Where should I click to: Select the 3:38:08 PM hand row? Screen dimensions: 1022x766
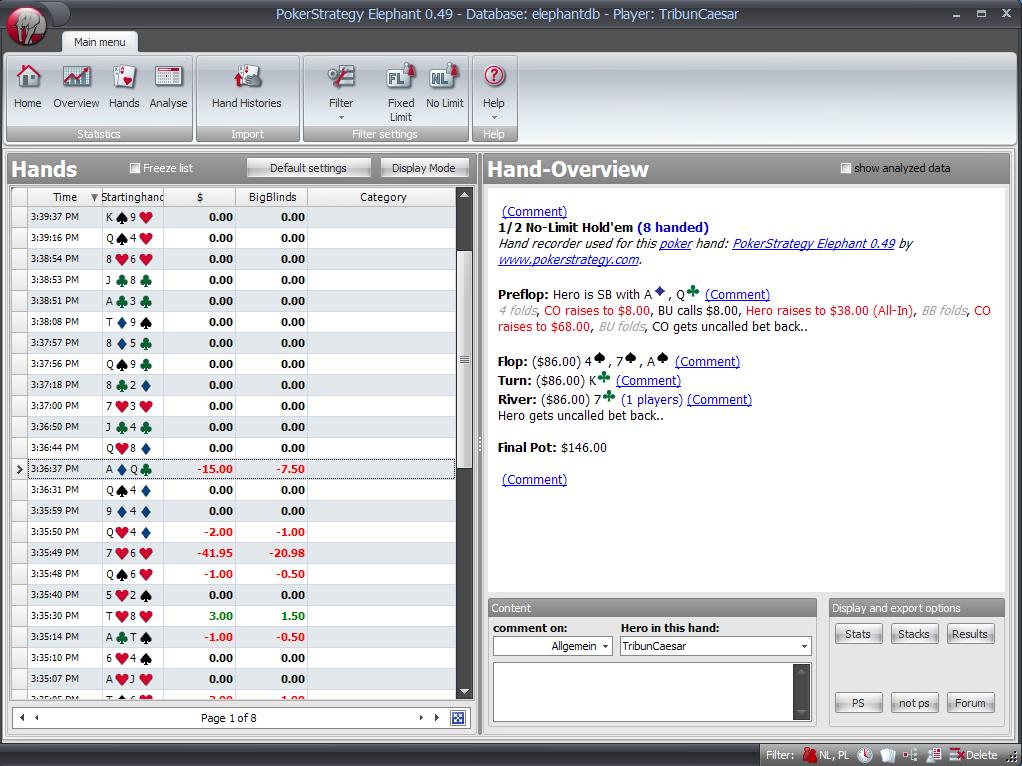pos(242,322)
